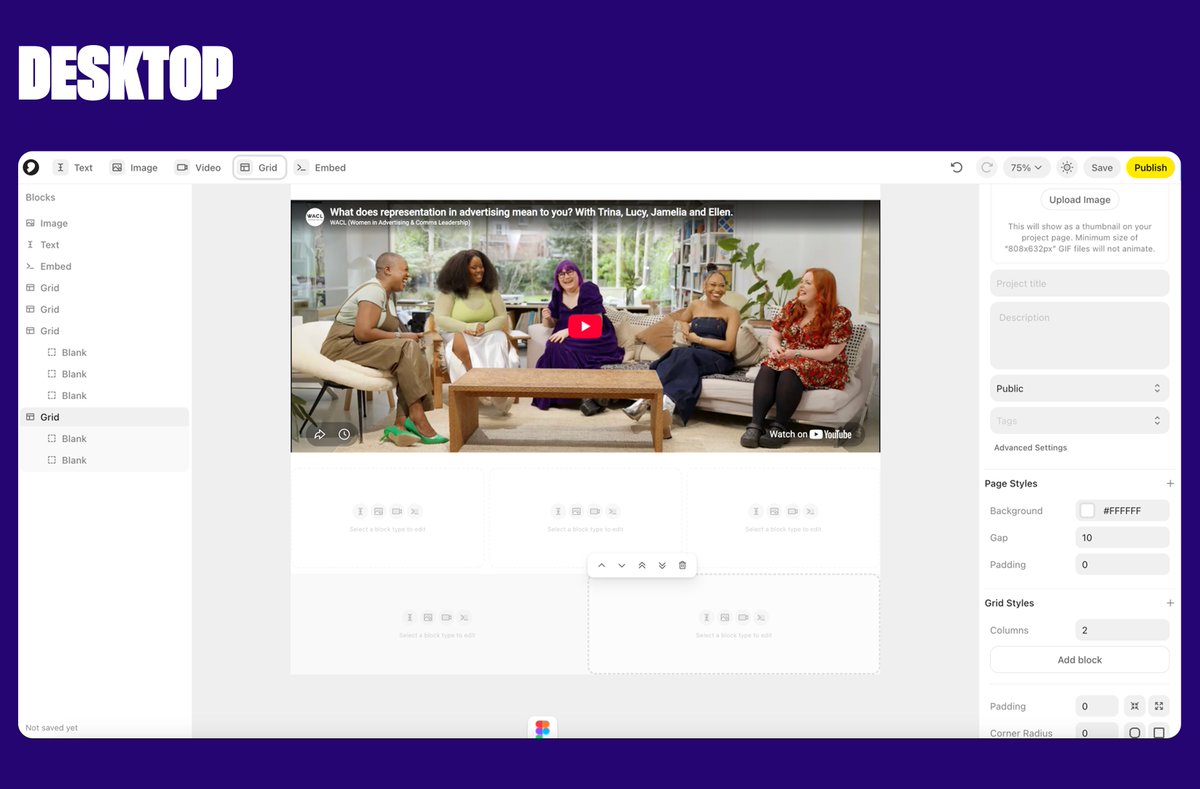The width and height of the screenshot is (1200, 789).
Task: Undo the last action
Action: [956, 167]
